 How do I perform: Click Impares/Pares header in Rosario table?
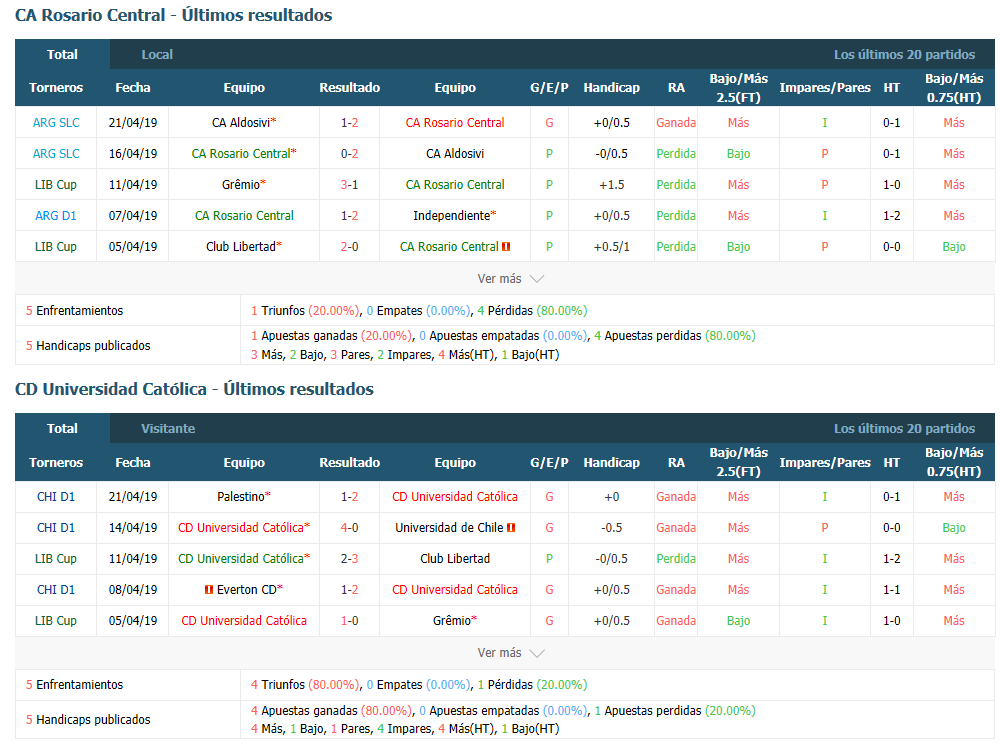click(825, 88)
